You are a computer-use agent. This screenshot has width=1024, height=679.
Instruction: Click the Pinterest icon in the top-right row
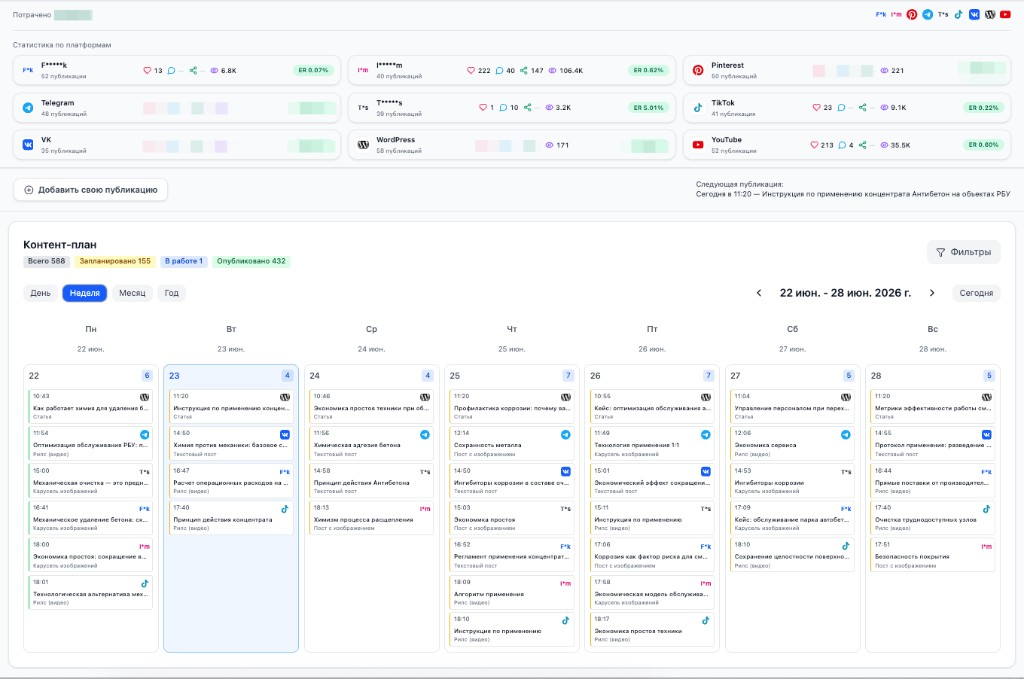tap(912, 14)
